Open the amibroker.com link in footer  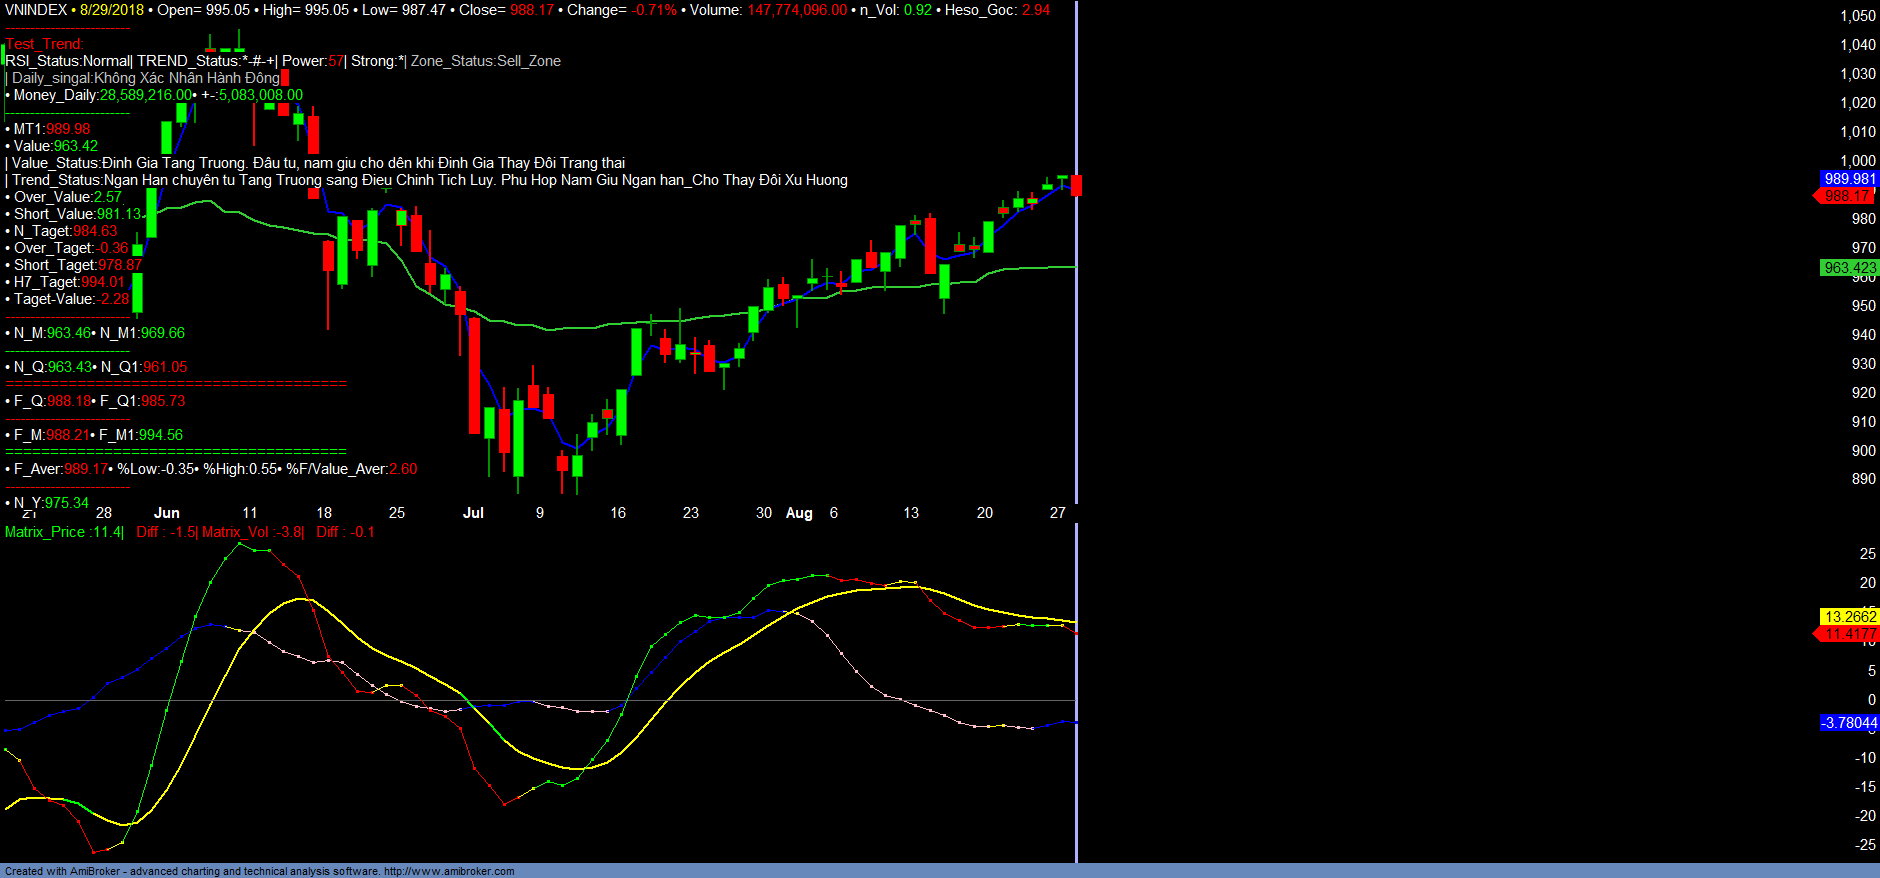click(449, 871)
